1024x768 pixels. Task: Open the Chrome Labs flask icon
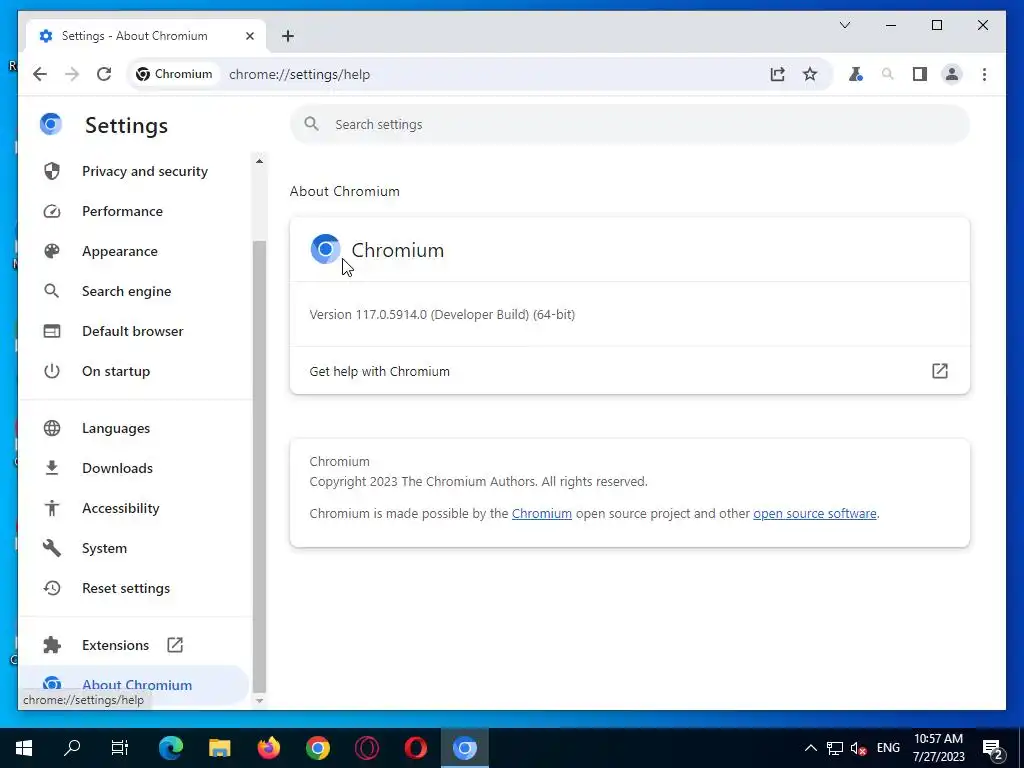tap(856, 74)
